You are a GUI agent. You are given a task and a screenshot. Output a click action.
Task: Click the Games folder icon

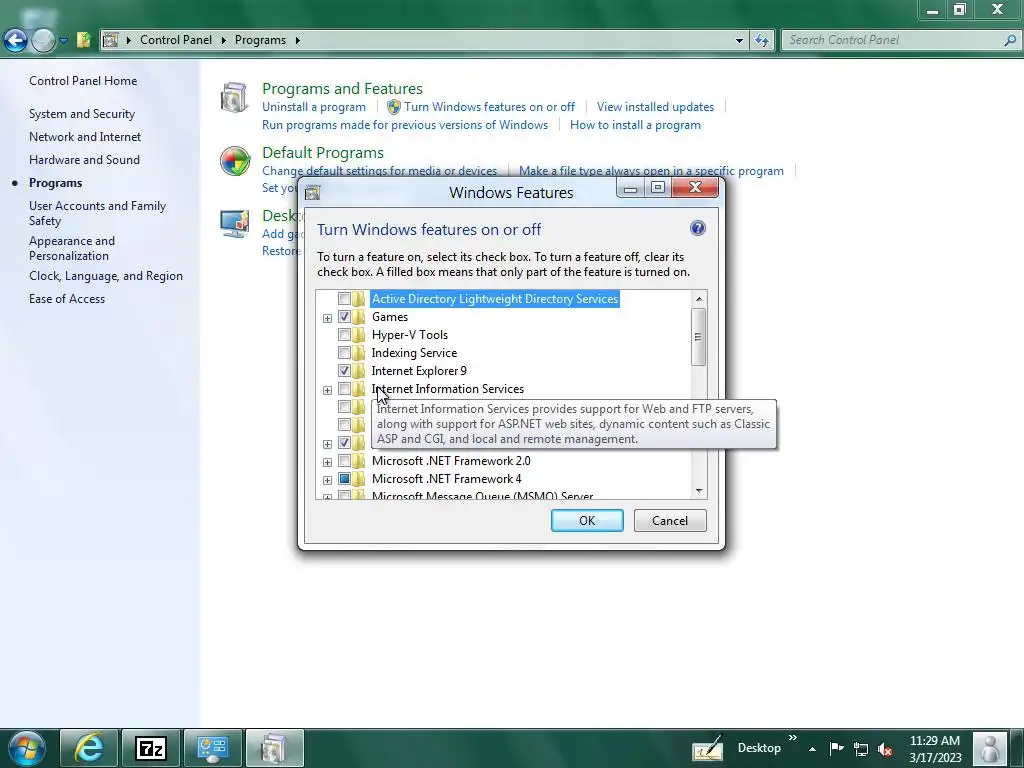pos(359,317)
